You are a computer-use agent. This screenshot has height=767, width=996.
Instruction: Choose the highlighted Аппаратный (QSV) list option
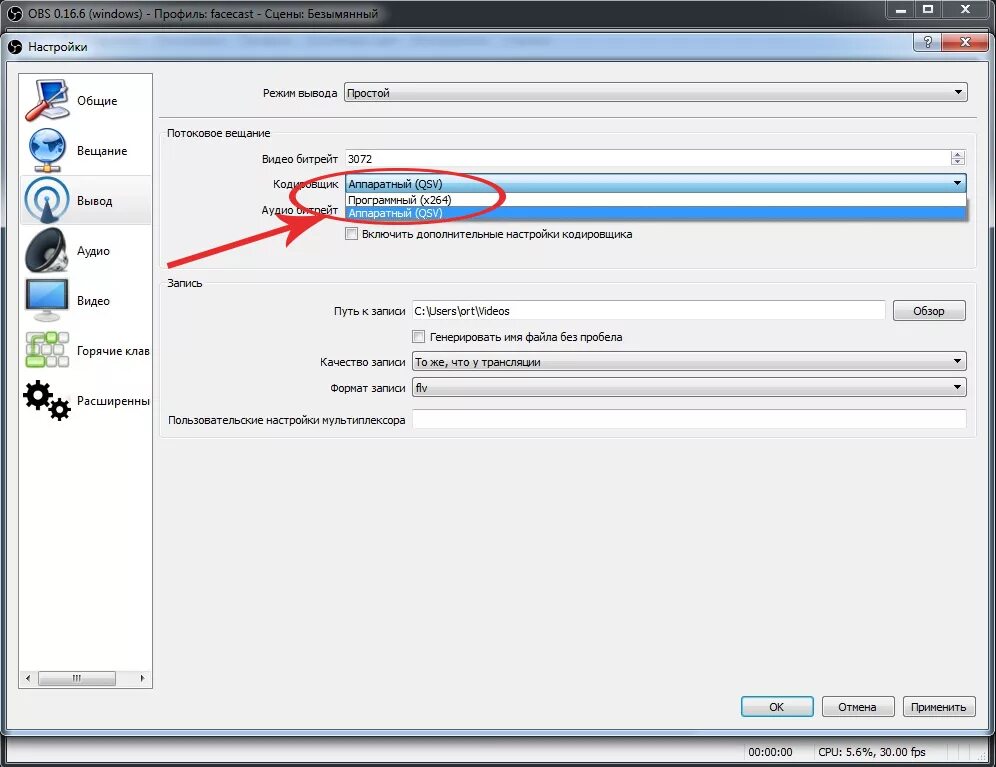656,213
